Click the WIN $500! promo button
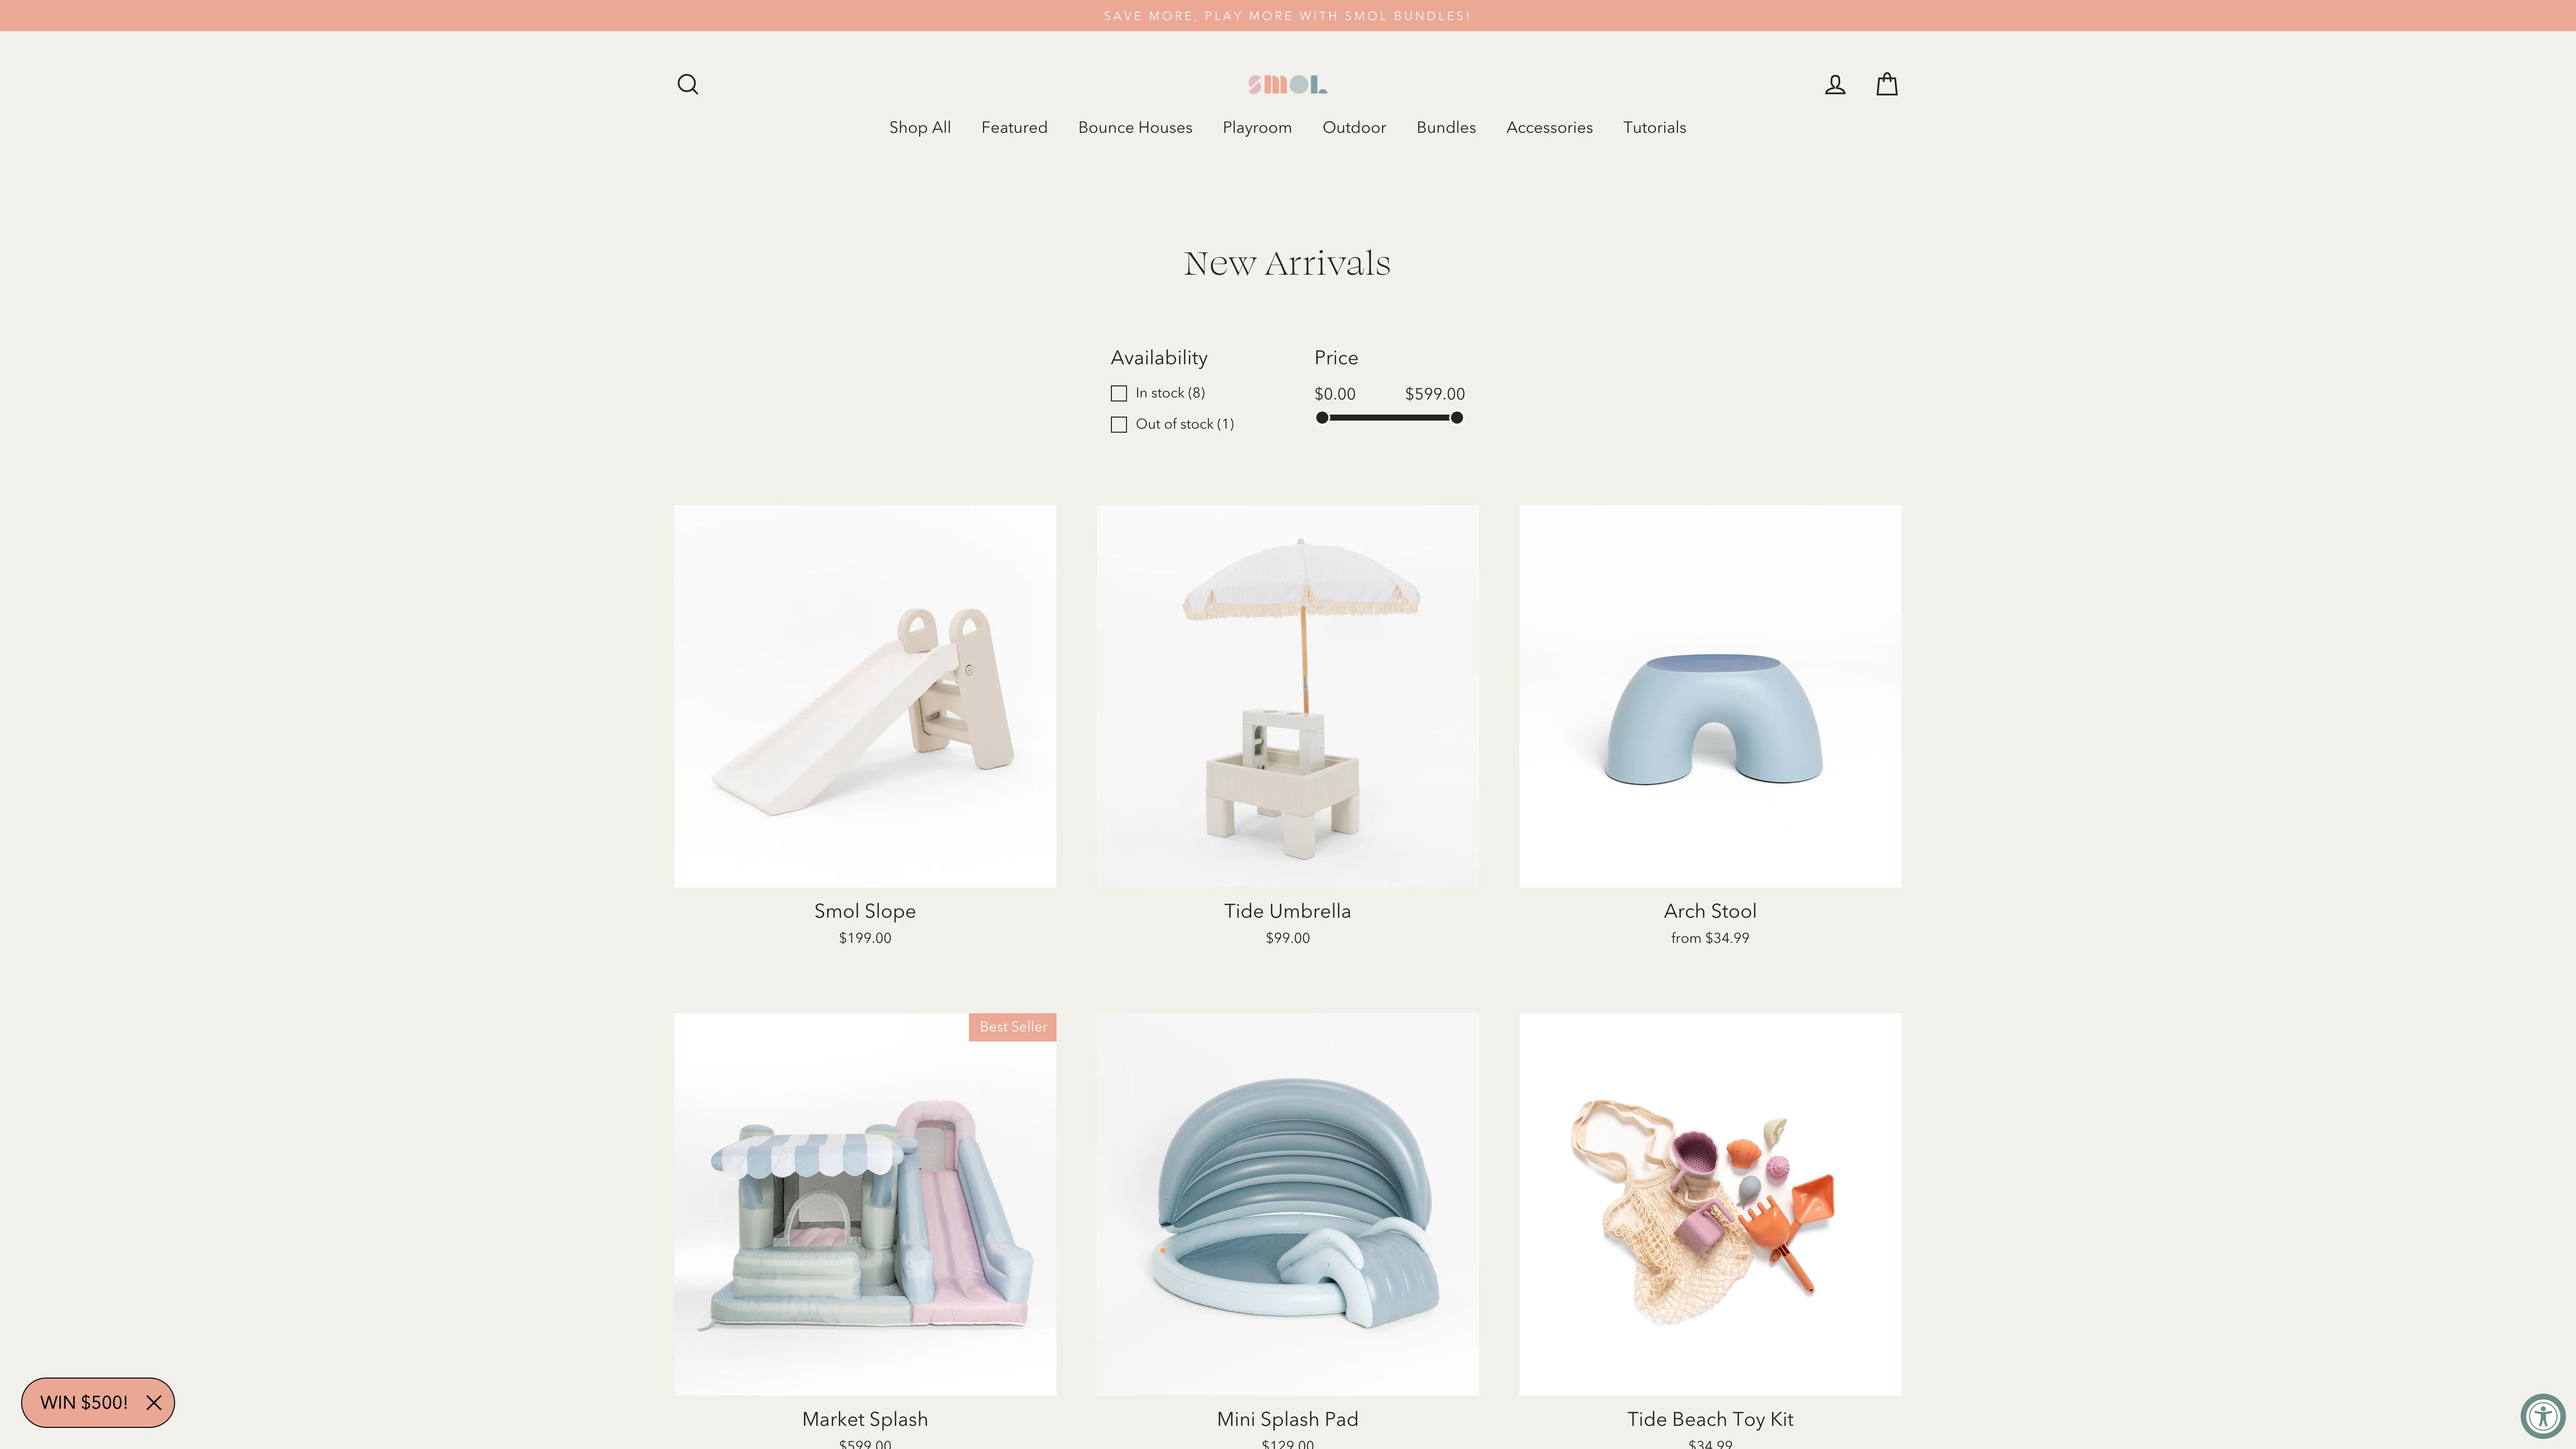The width and height of the screenshot is (2576, 1449). (x=84, y=1402)
